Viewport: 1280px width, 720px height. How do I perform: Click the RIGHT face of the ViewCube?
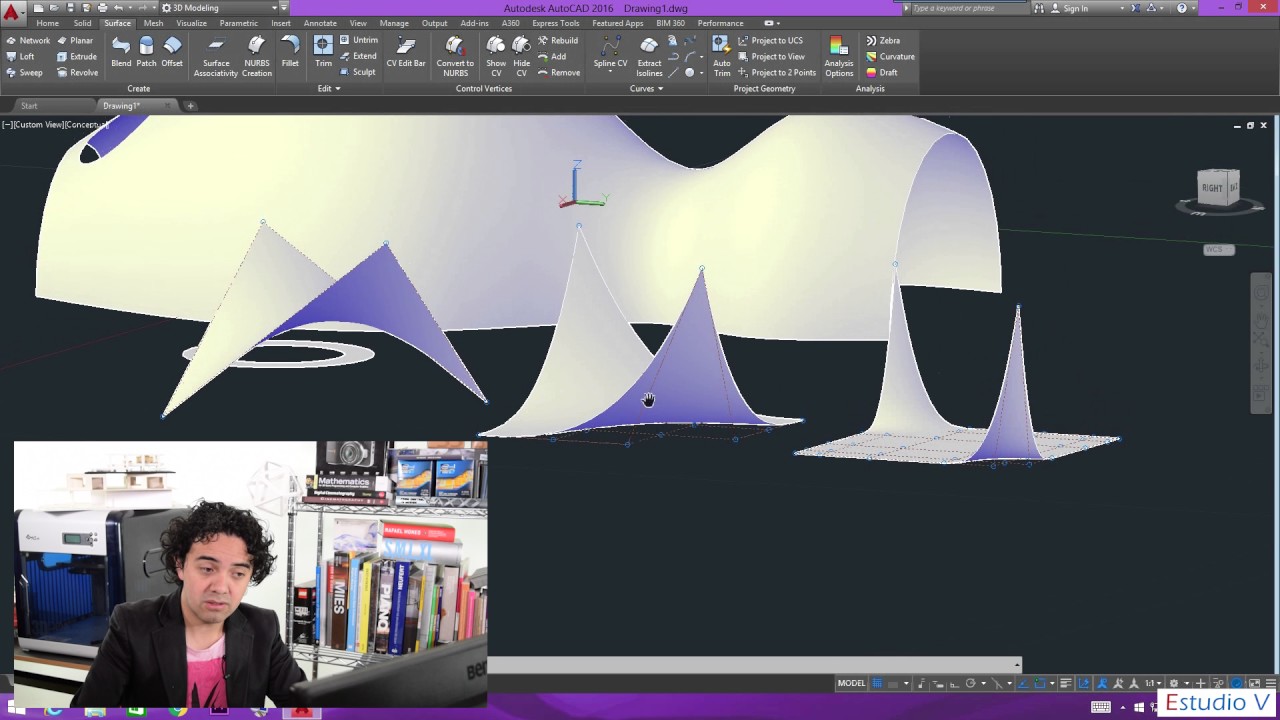(1212, 188)
